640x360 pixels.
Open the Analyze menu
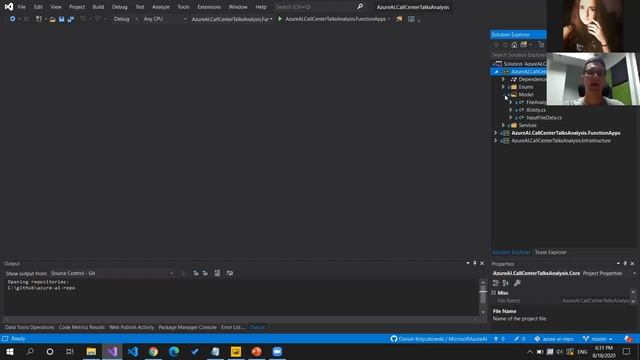click(161, 7)
